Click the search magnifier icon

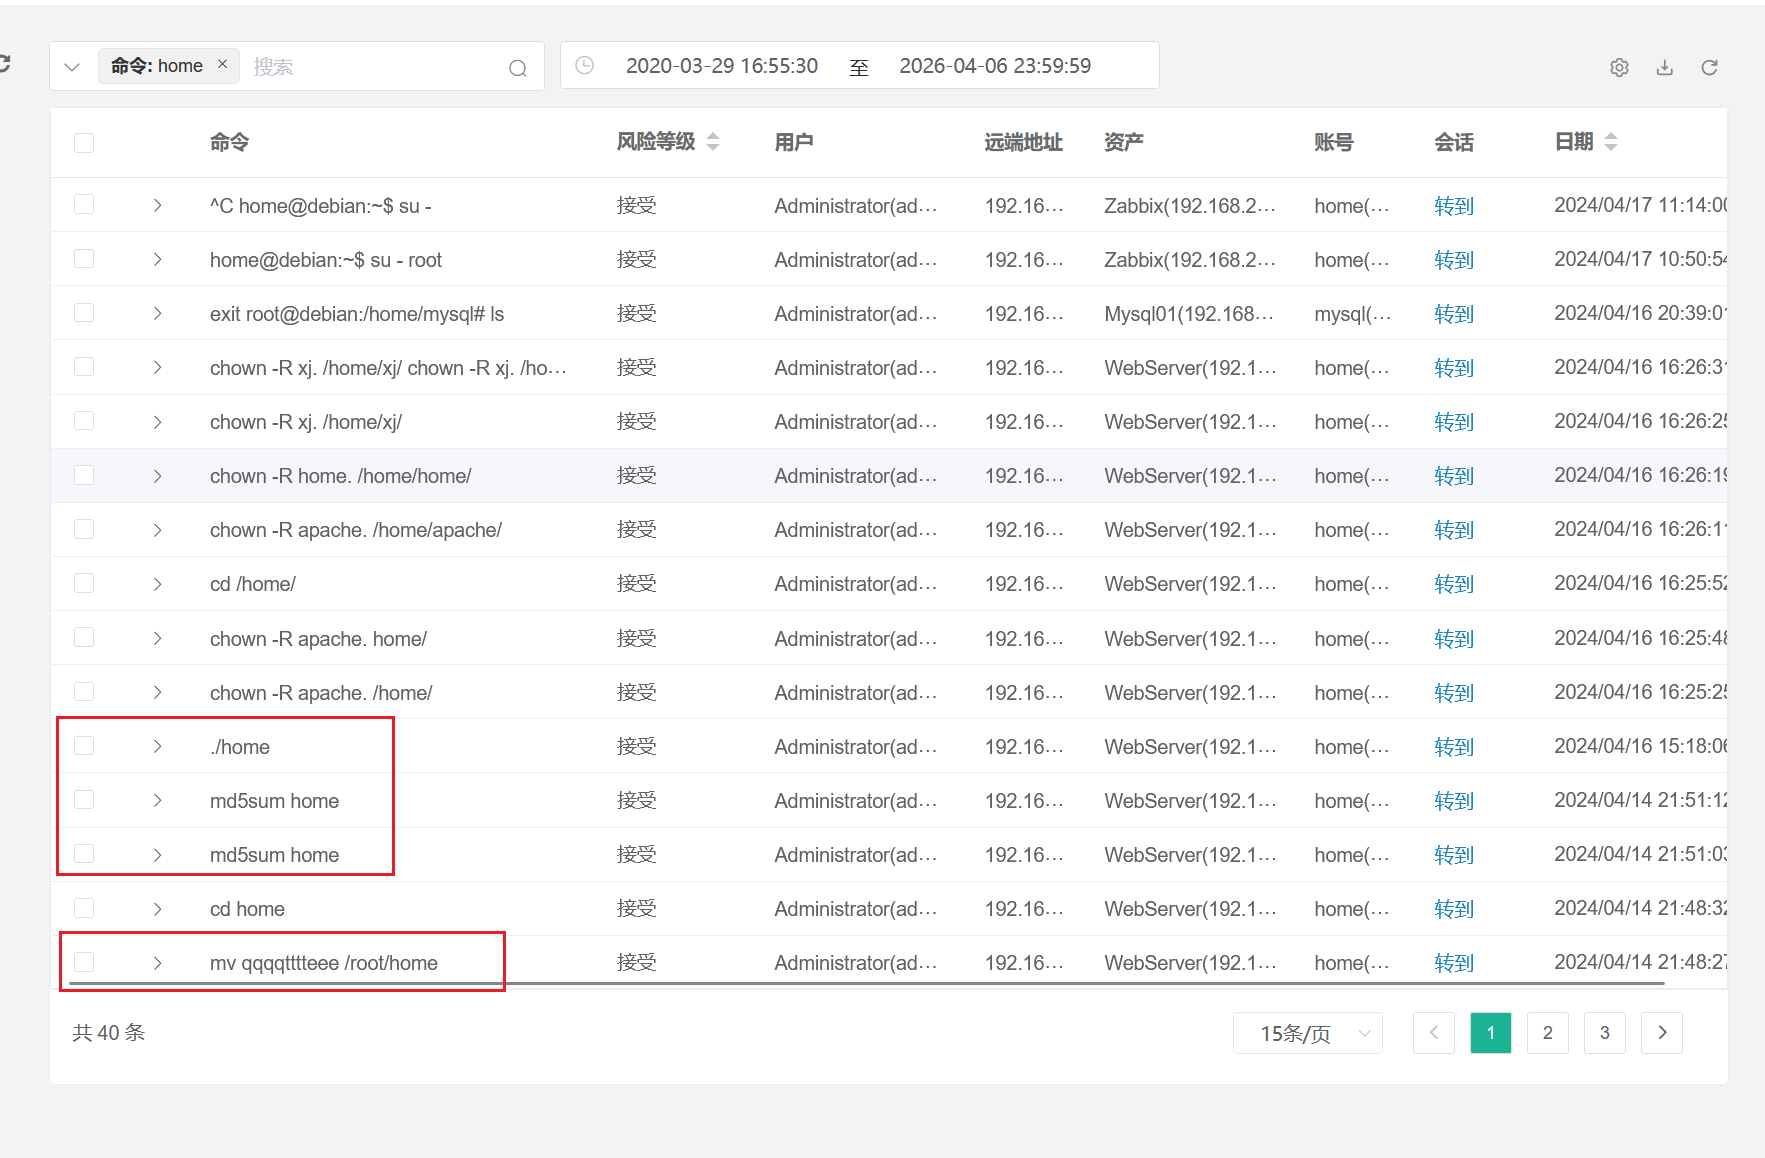click(x=517, y=68)
